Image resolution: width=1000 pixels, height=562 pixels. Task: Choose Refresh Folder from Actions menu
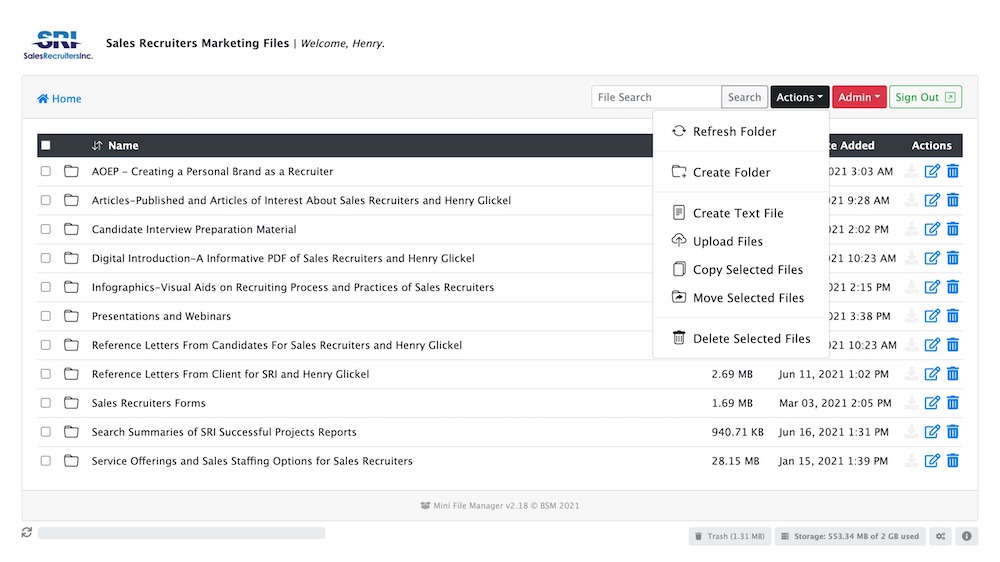740,131
